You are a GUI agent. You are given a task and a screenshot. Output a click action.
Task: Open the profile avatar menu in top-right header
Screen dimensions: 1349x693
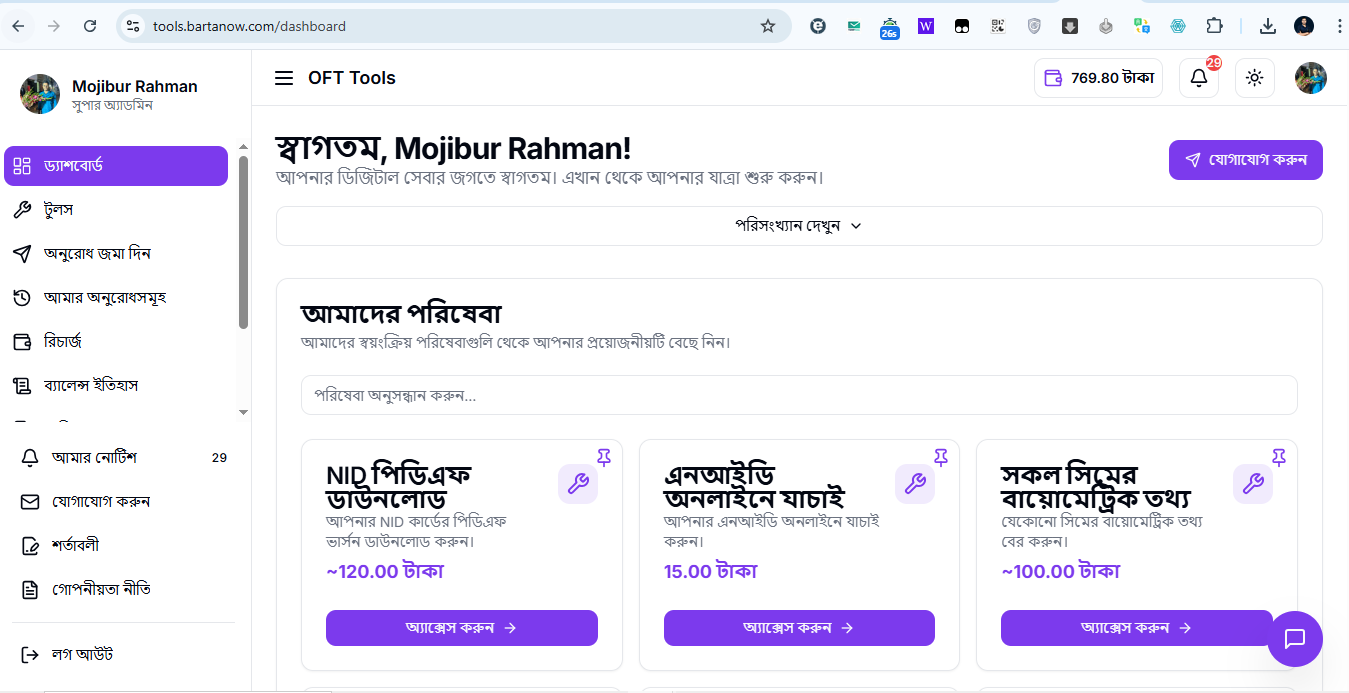1311,78
